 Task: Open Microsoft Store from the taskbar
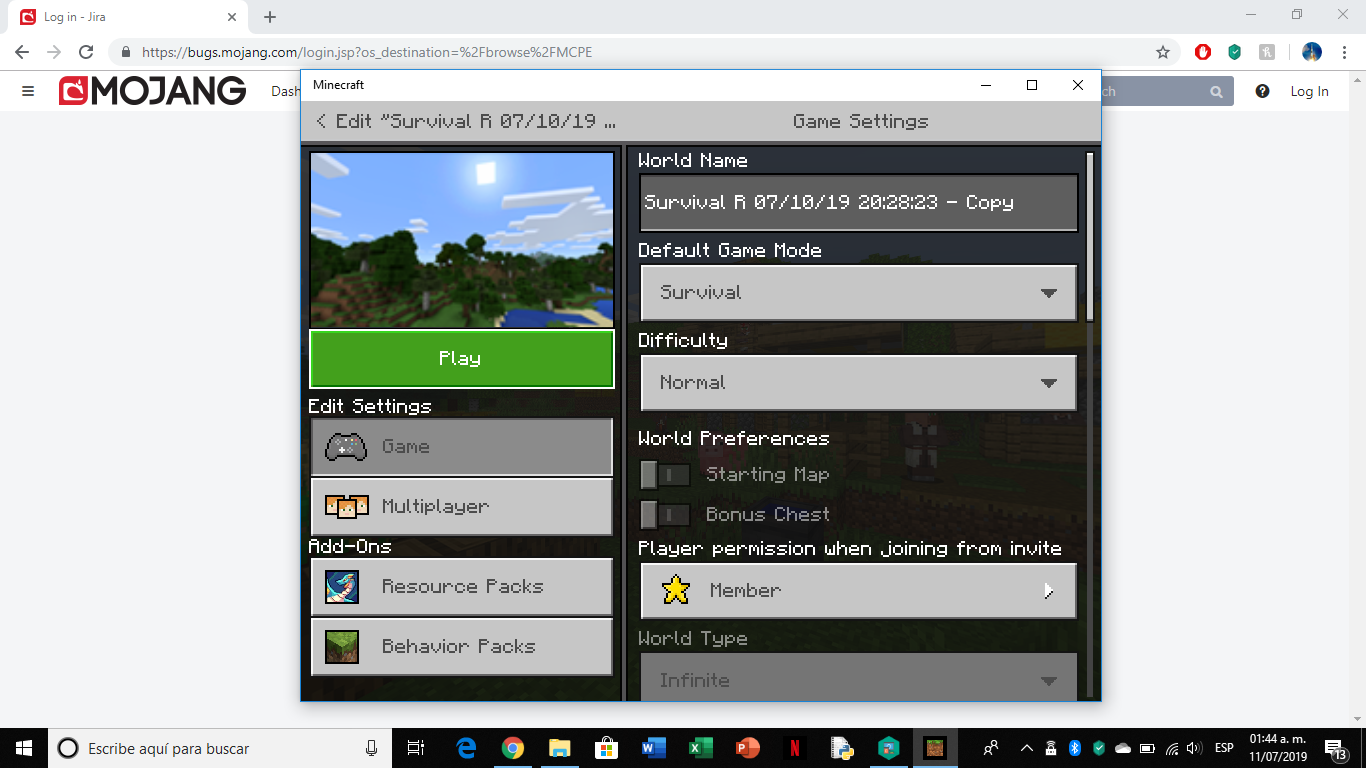606,748
